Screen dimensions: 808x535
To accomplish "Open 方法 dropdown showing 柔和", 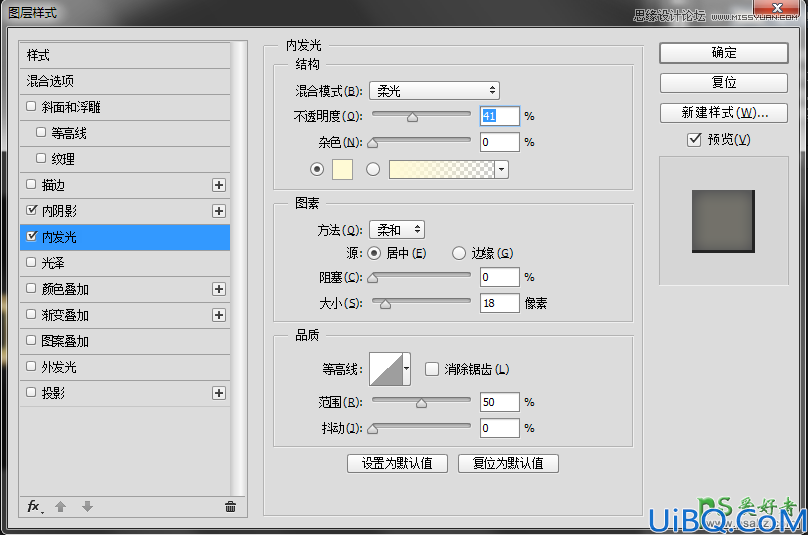I will pos(397,230).
